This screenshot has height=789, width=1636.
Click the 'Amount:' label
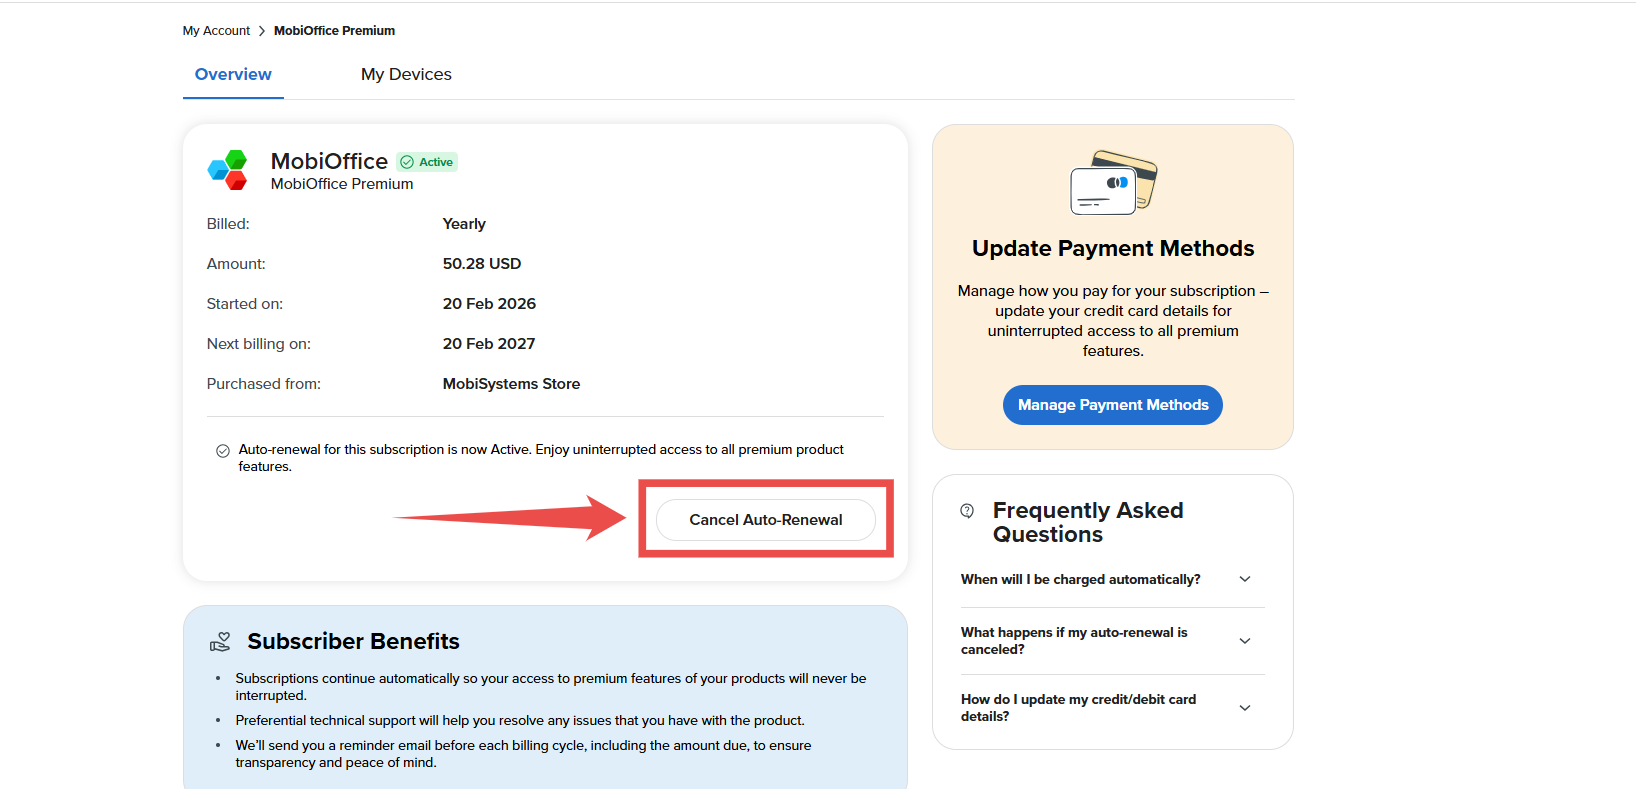pos(236,264)
